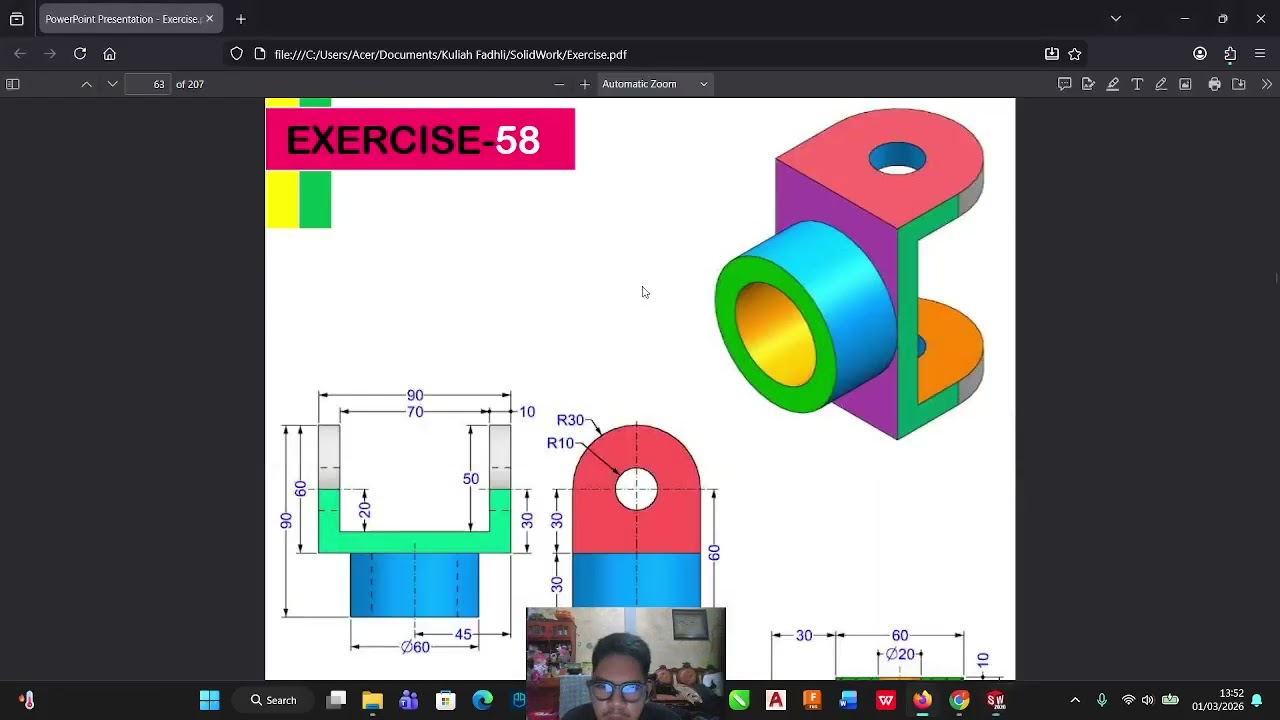Open AutoCAD from taskbar
Image resolution: width=1280 pixels, height=720 pixels.
click(x=776, y=700)
